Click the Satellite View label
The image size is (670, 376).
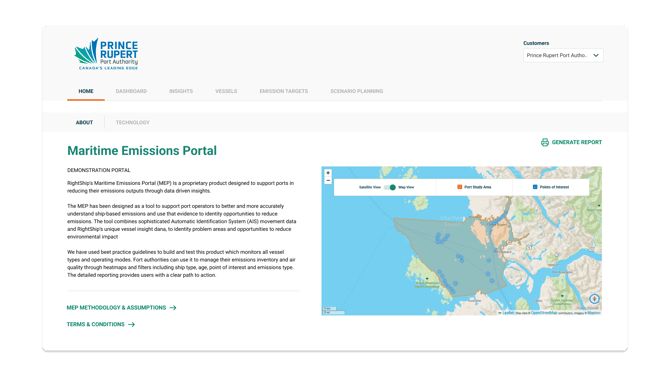click(x=370, y=187)
